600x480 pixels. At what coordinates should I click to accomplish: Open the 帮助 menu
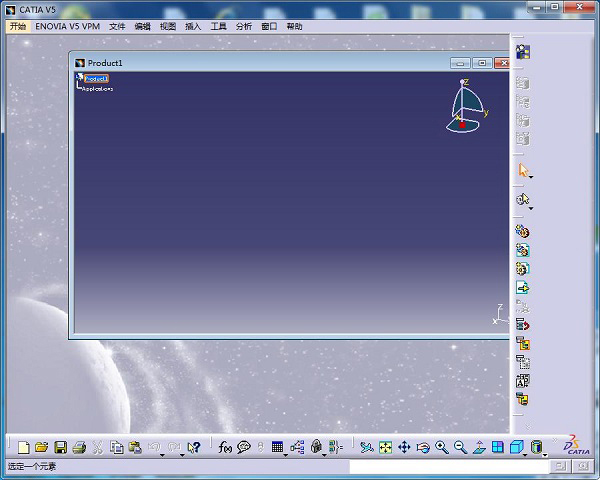click(294, 26)
